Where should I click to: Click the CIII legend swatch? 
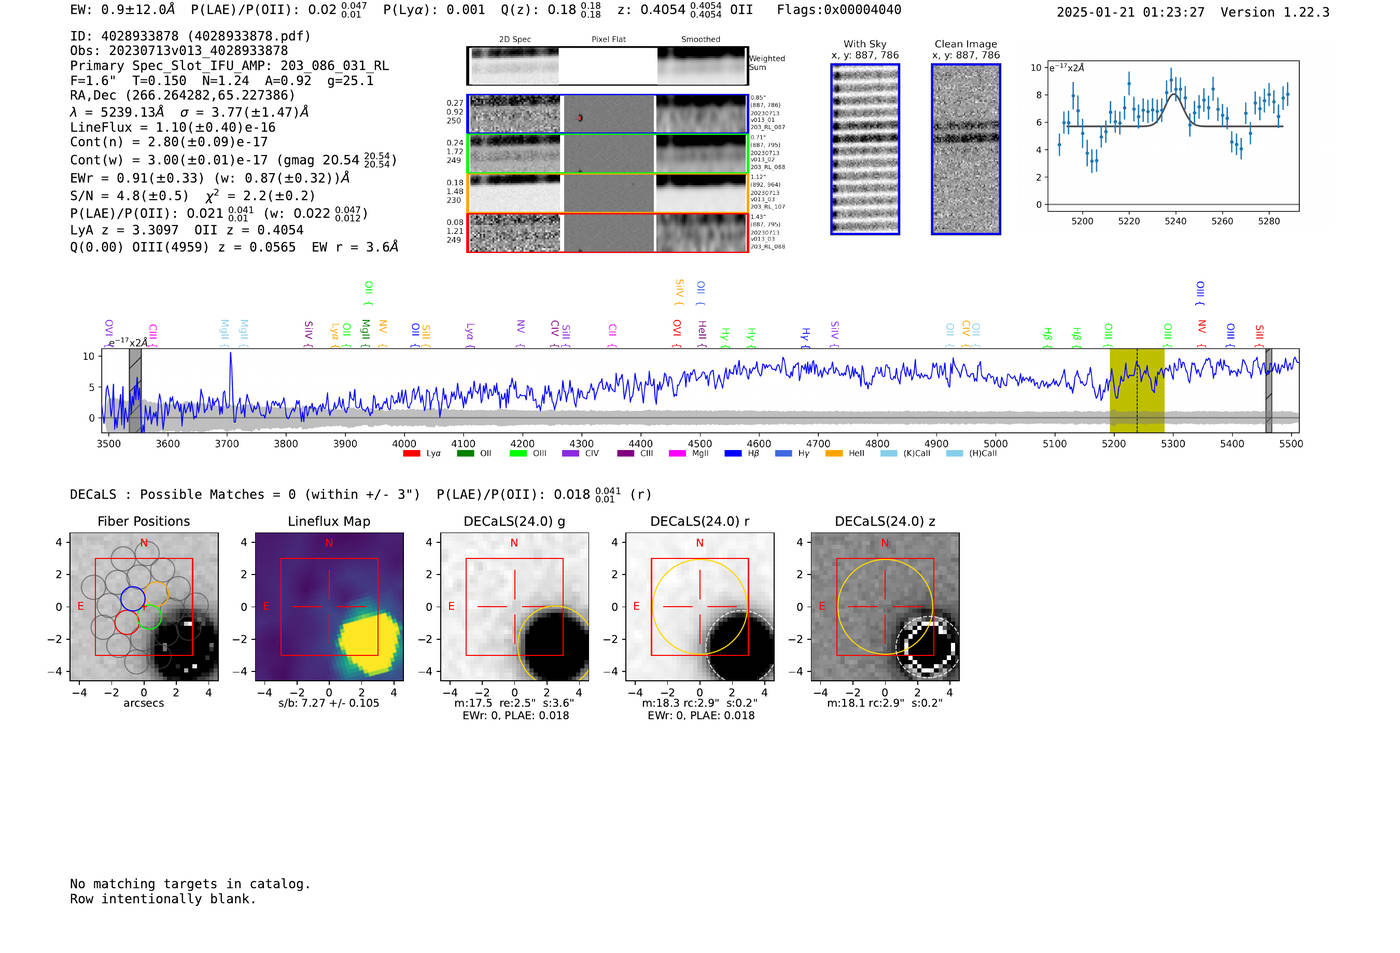pyautogui.click(x=626, y=453)
